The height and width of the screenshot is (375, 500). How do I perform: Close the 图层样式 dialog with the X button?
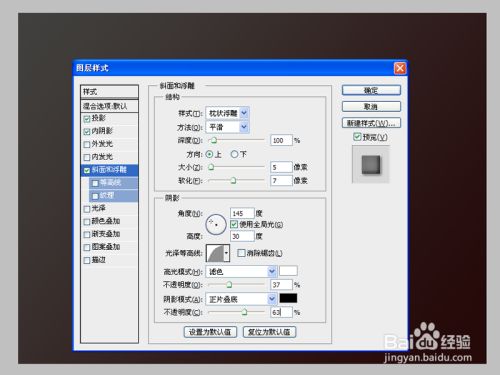click(x=400, y=68)
